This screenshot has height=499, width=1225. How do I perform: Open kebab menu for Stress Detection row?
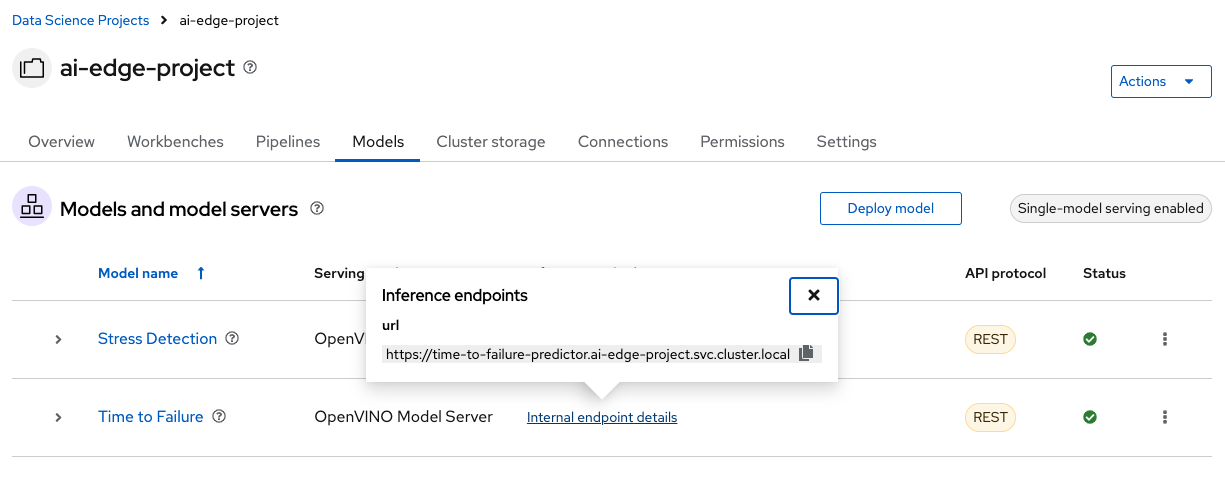(1165, 339)
